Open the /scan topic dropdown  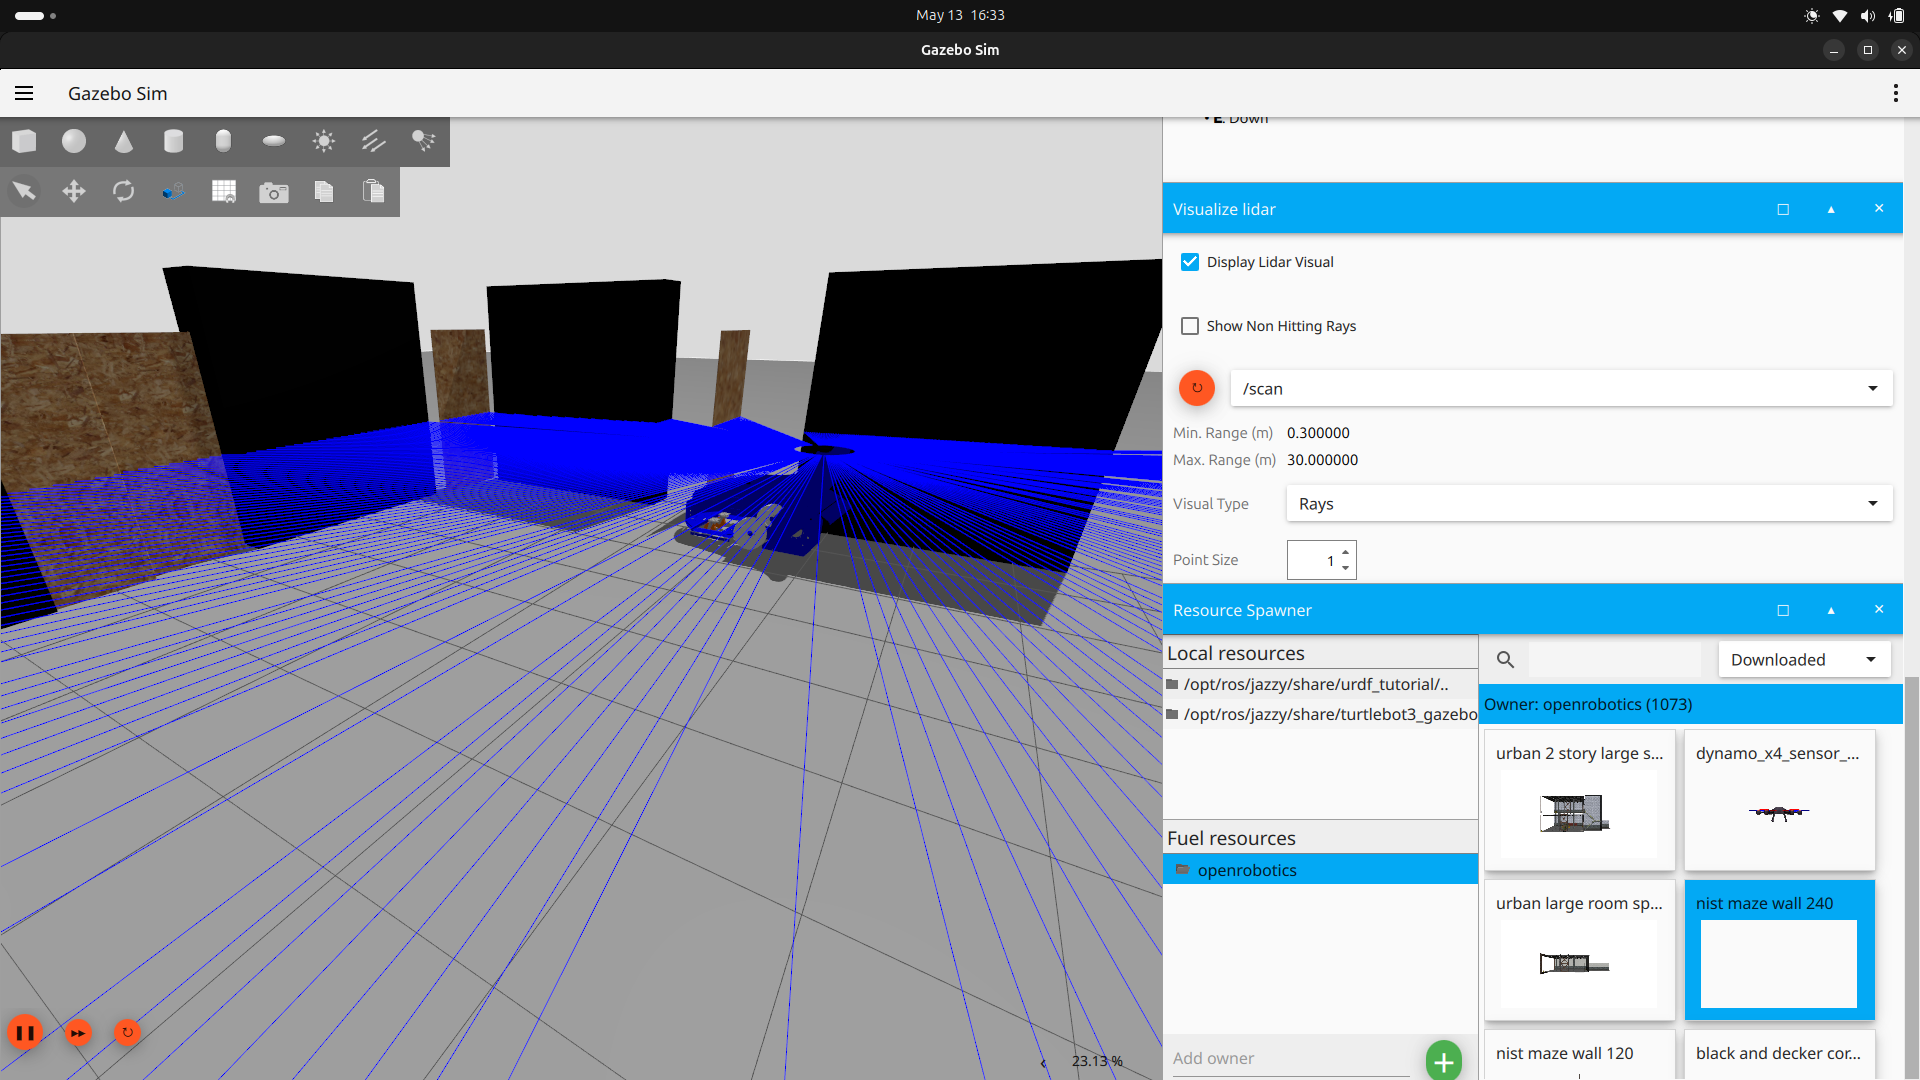[x=1560, y=389]
